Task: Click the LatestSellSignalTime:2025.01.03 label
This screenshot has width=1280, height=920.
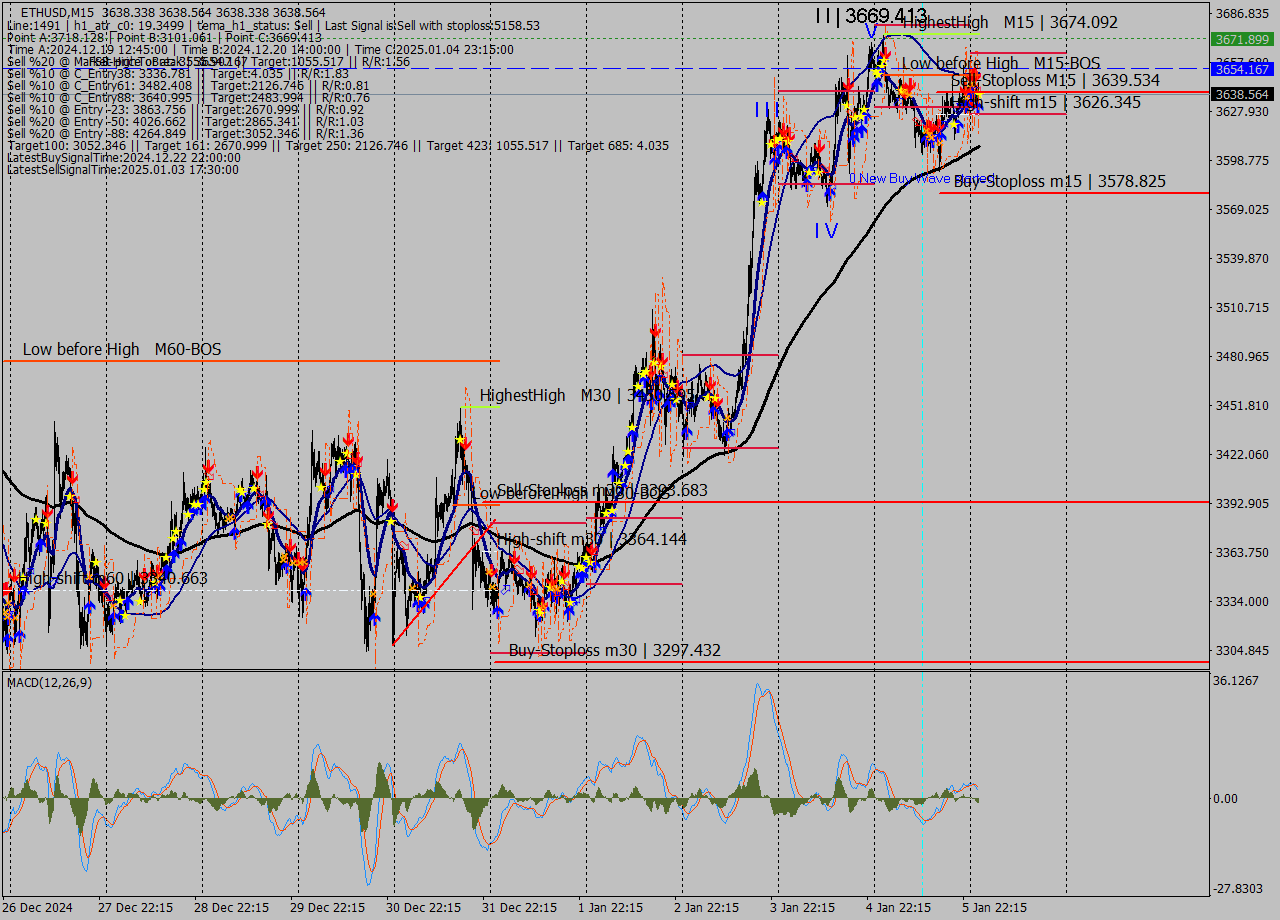Action: click(123, 169)
